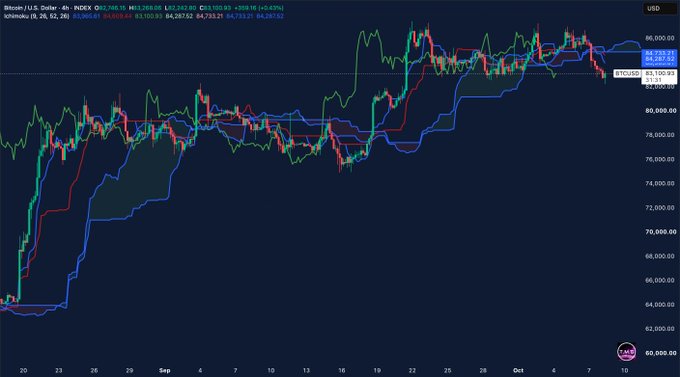Click the low value L82,242.80
The image size is (680, 377).
tap(180, 8)
